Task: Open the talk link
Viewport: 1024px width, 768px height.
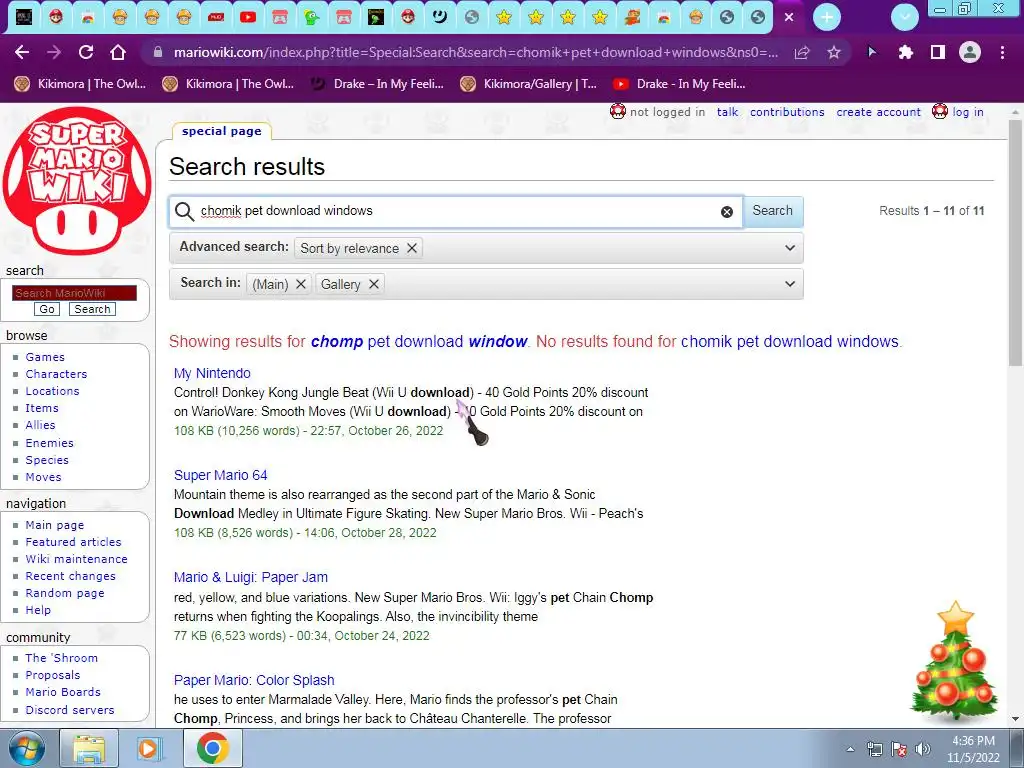Action: click(x=728, y=112)
